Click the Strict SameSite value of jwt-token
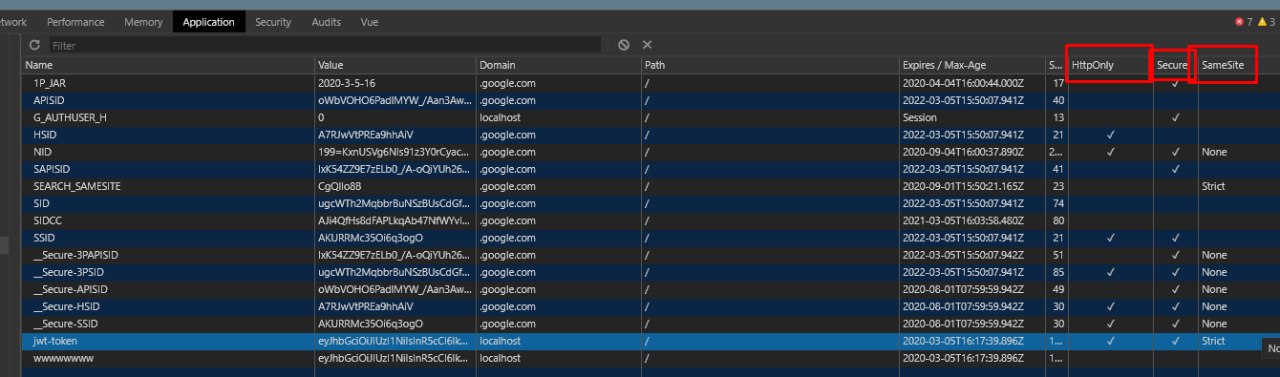Screen dimensions: 1280x377 tap(1213, 341)
